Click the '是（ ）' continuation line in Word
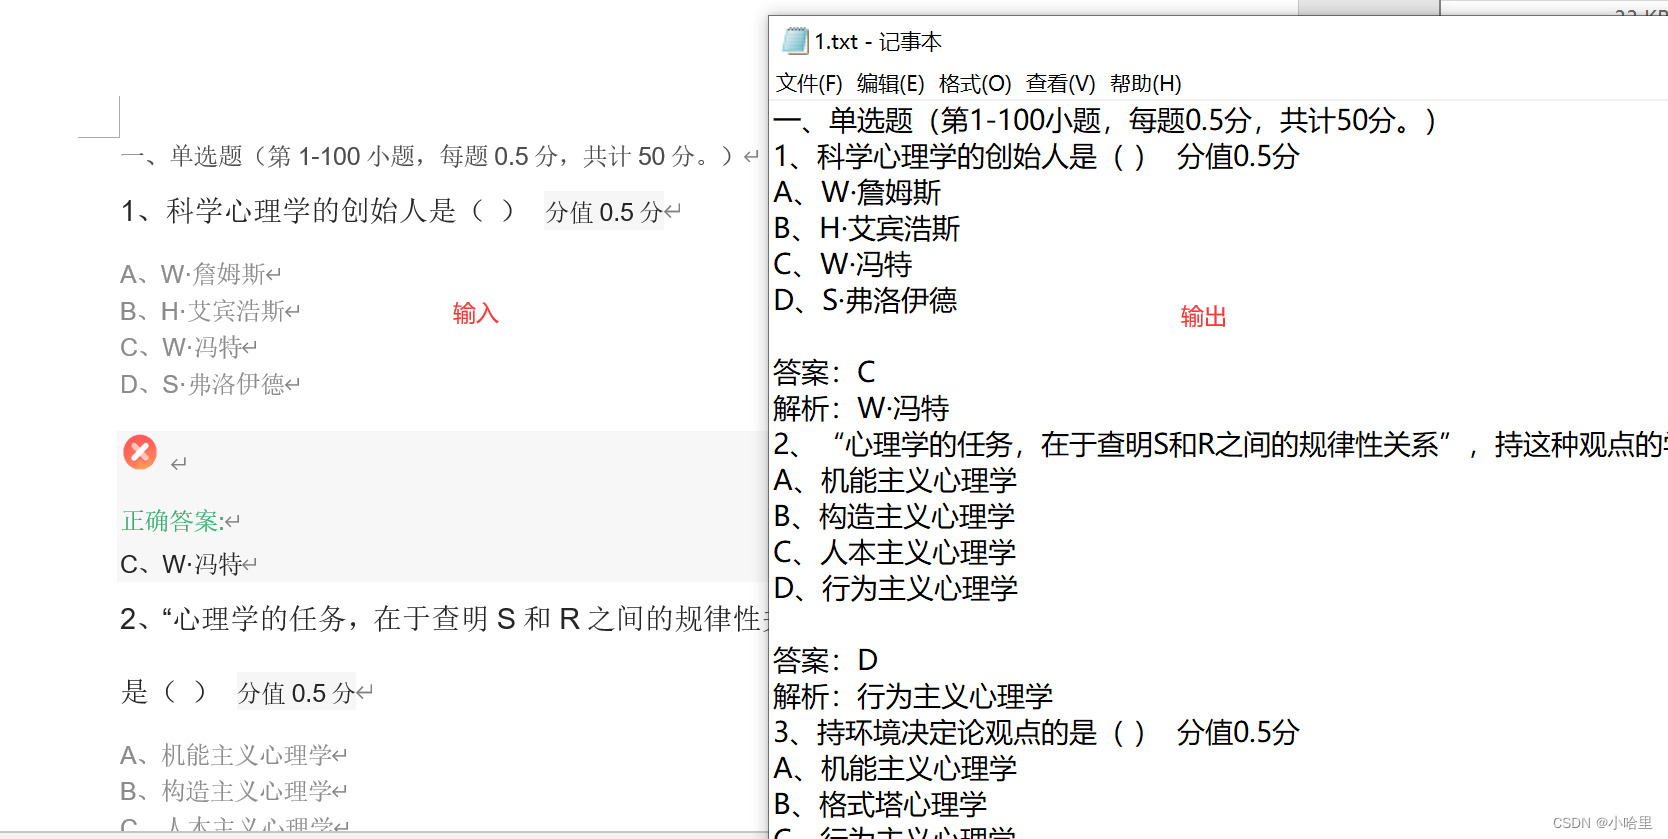Screen dimensions: 1668x839 click(x=164, y=691)
